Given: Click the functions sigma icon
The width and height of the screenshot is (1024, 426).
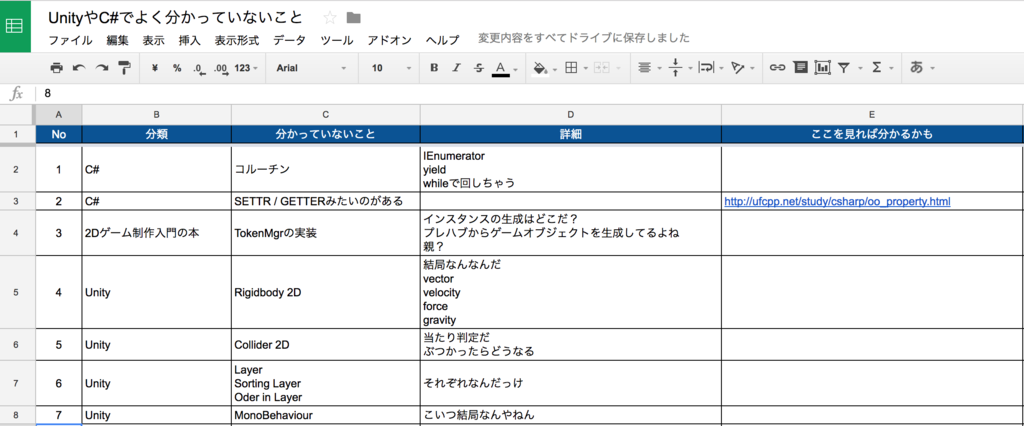Looking at the screenshot, I should 877,67.
